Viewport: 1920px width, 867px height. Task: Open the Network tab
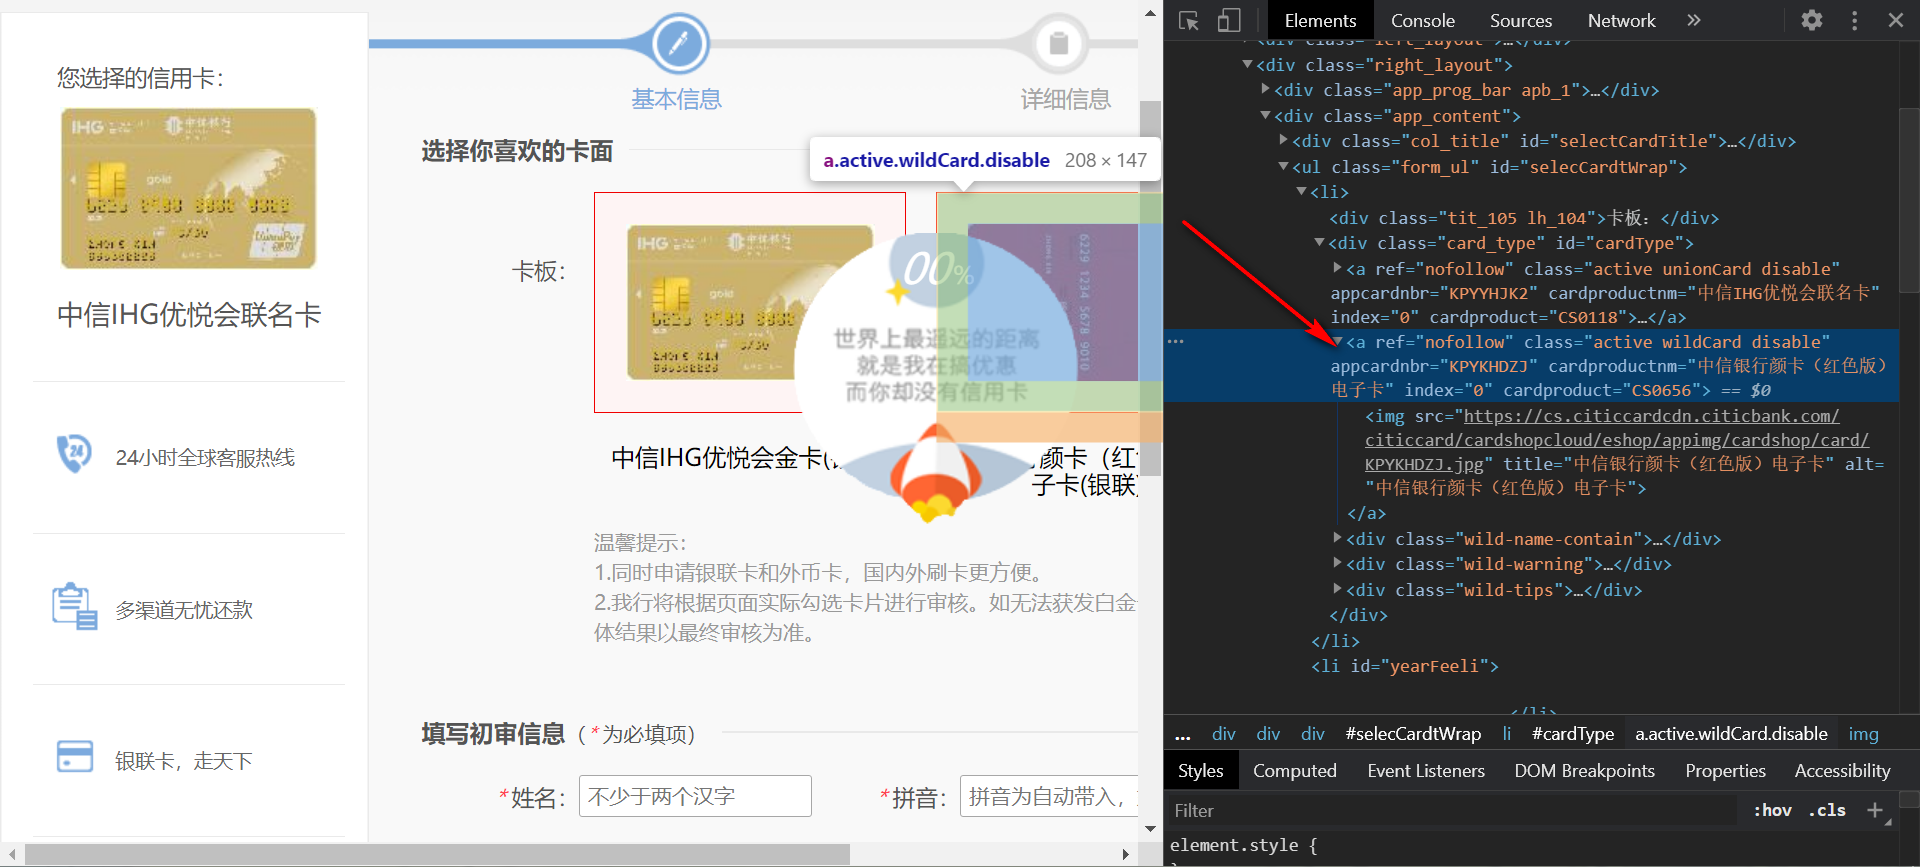click(1621, 21)
